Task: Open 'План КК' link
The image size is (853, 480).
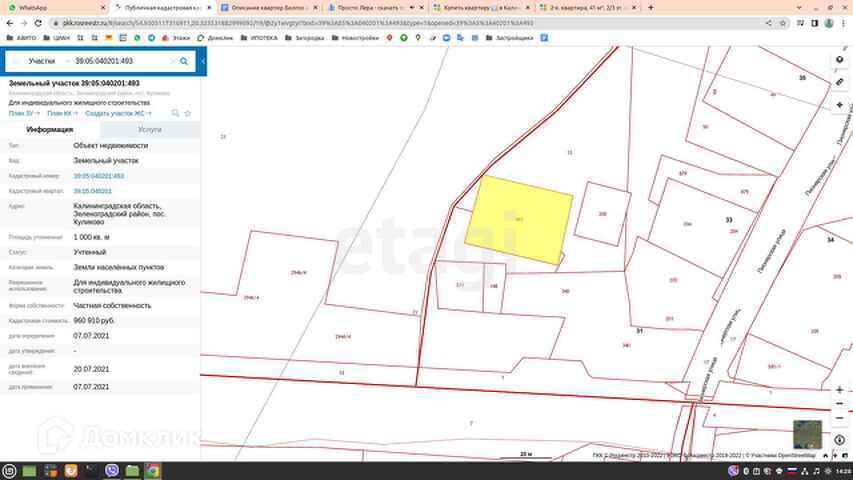Action: 62,113
